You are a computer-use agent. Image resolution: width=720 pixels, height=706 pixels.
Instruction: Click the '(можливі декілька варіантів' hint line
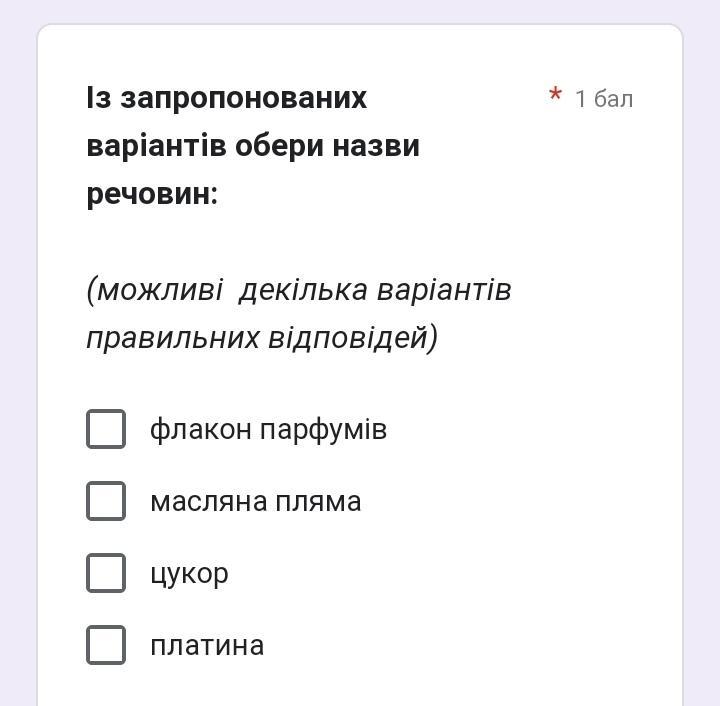pyautogui.click(x=299, y=290)
